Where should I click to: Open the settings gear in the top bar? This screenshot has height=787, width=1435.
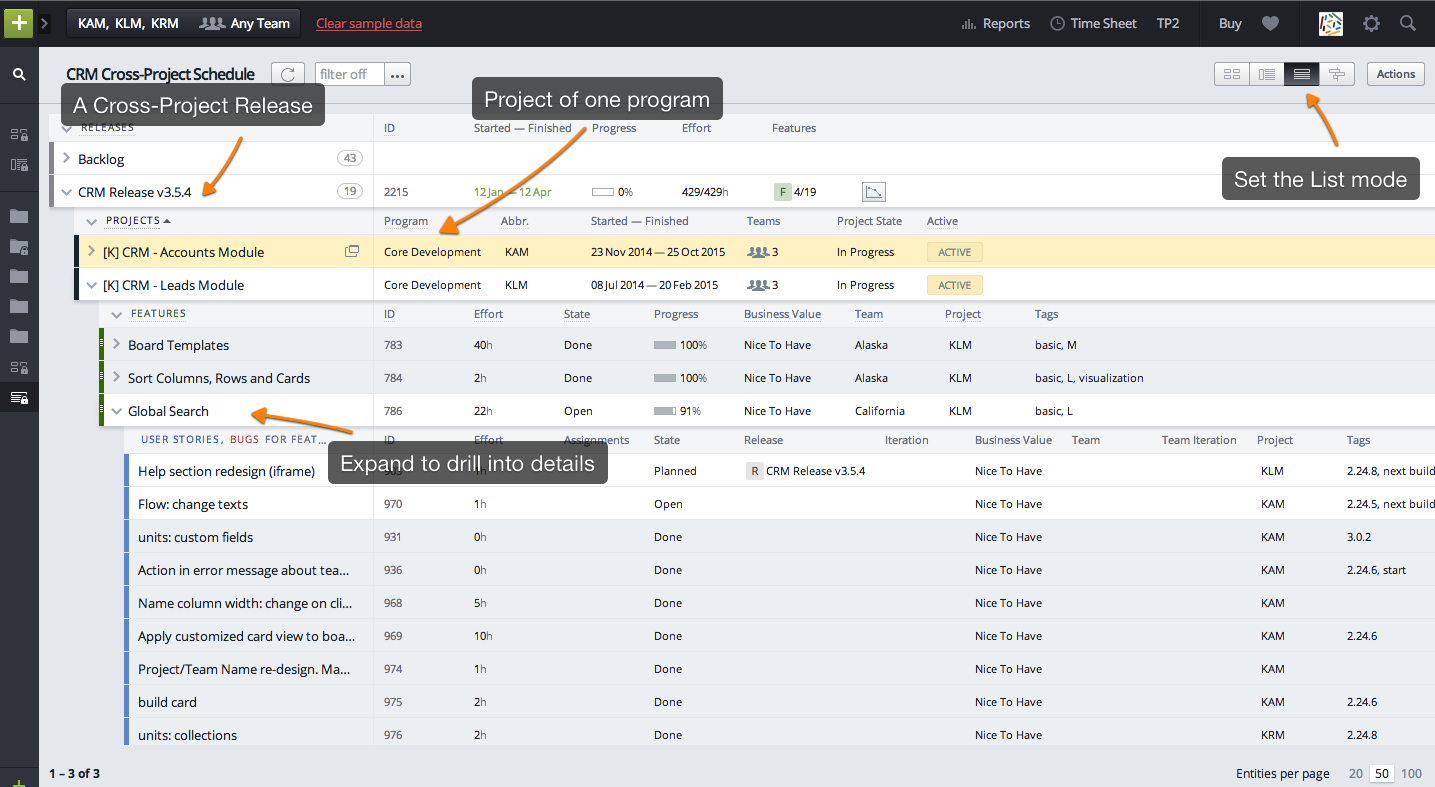[1371, 22]
